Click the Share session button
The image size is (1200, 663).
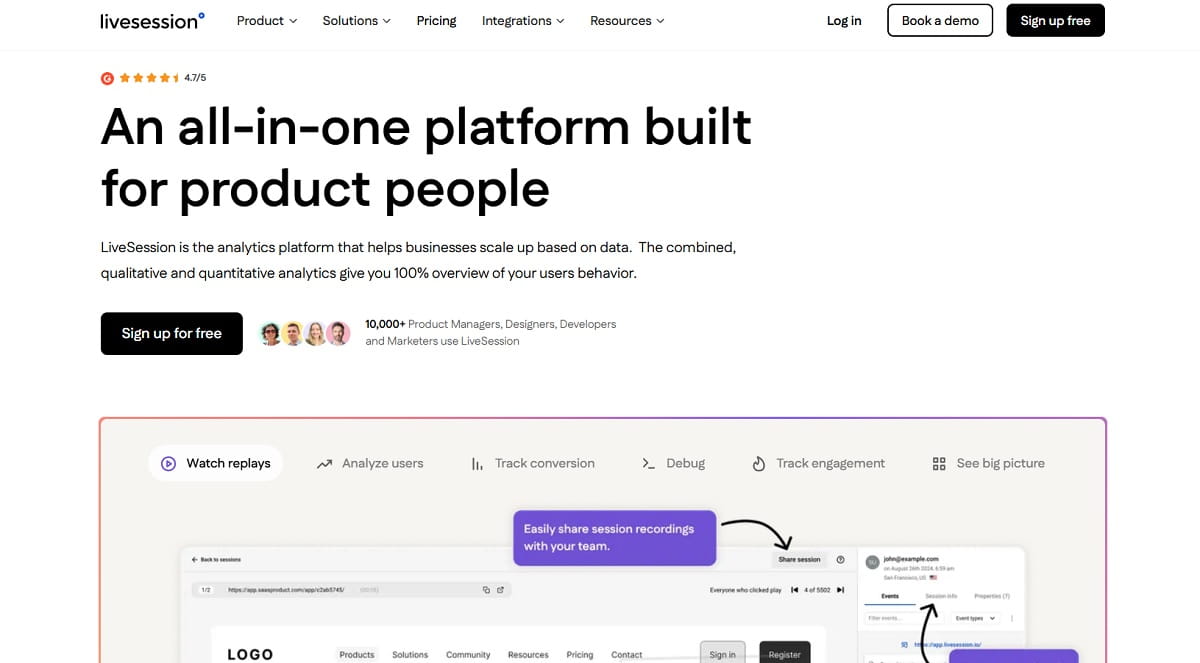(x=799, y=560)
